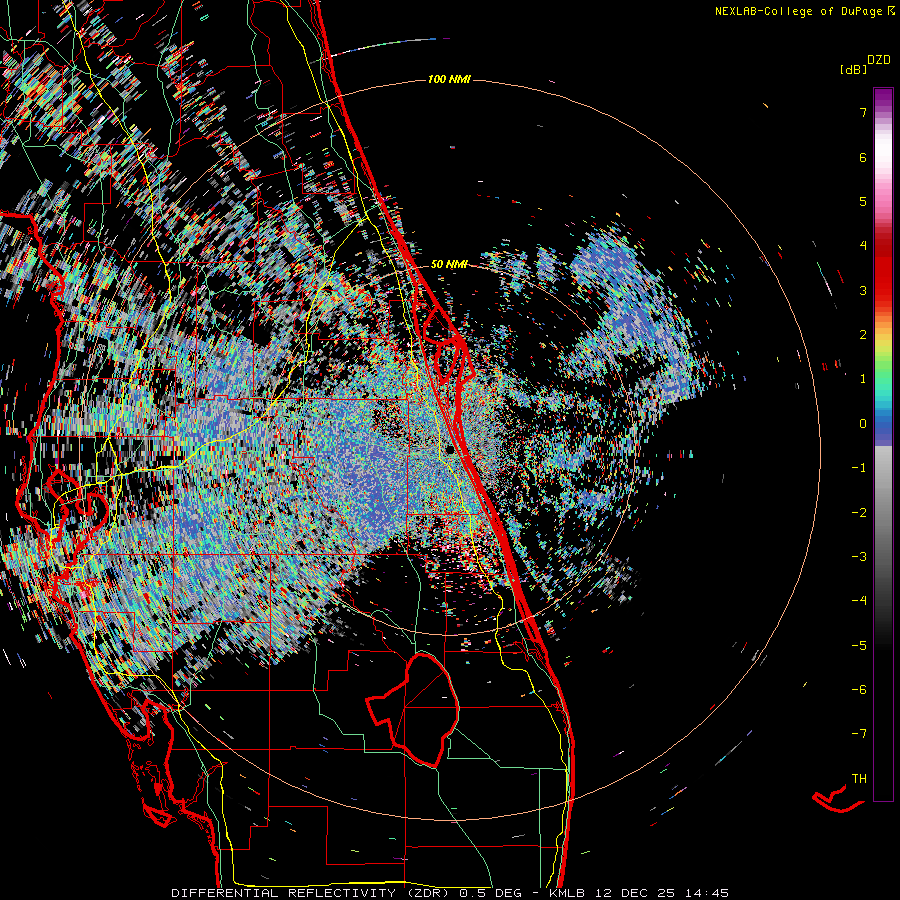Click the legend value "5"
This screenshot has height=900, width=900.
point(863,201)
